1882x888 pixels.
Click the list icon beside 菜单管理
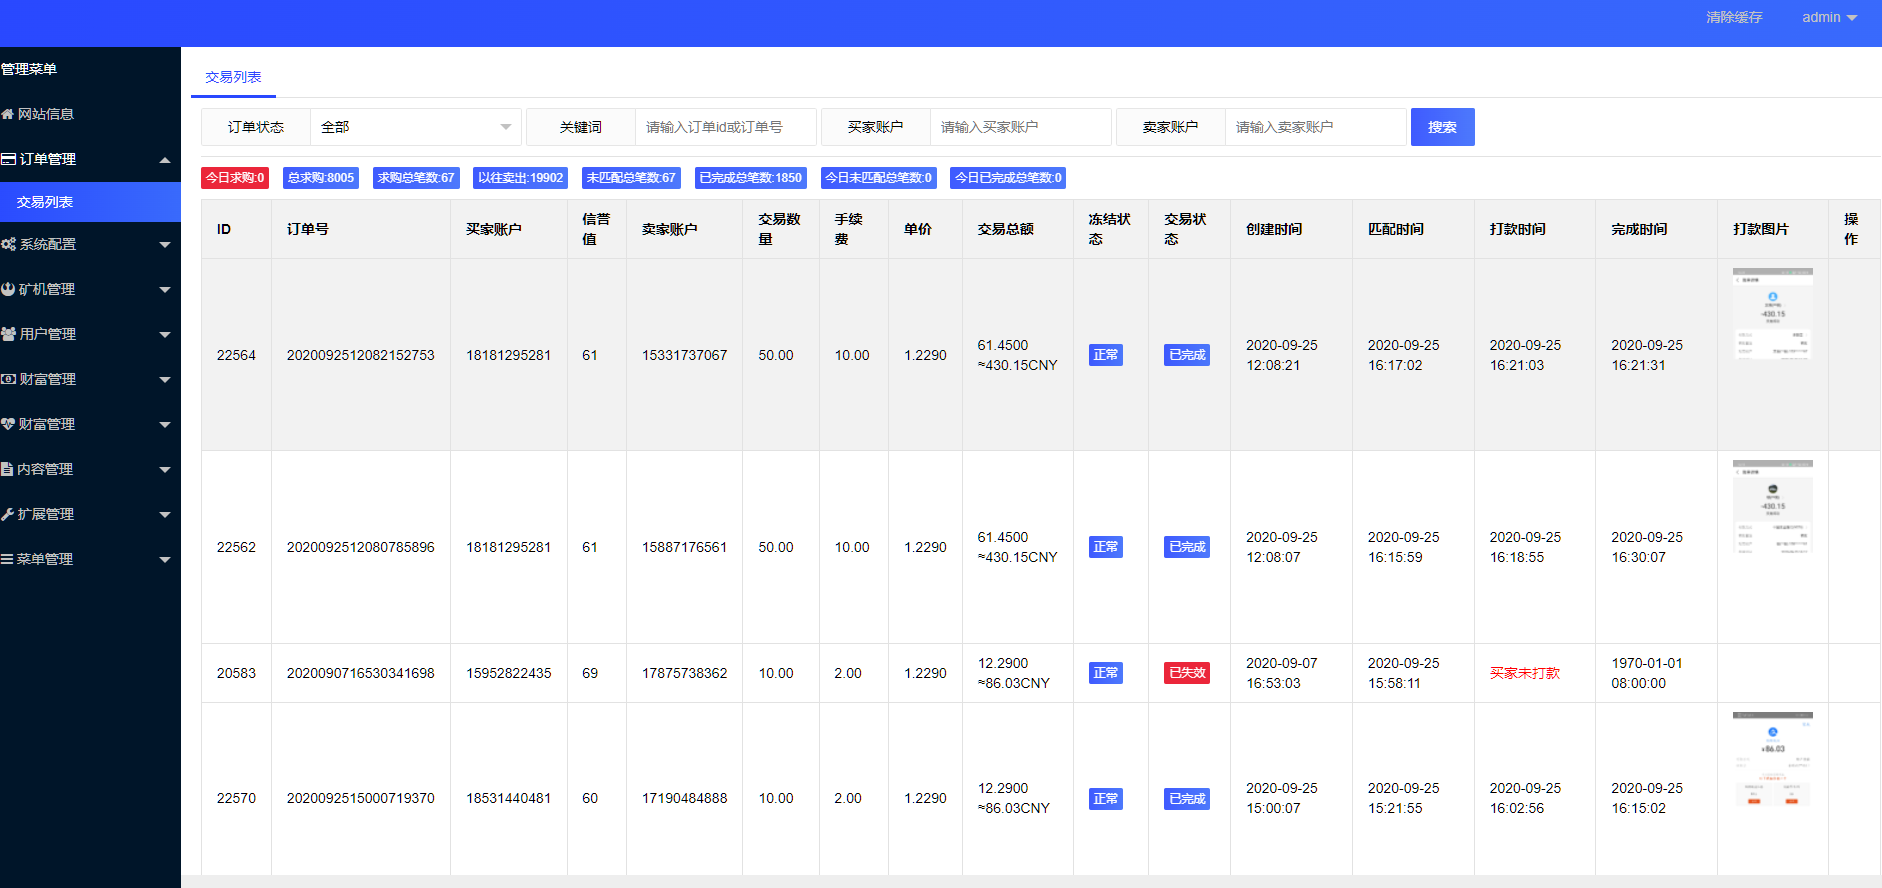7,559
